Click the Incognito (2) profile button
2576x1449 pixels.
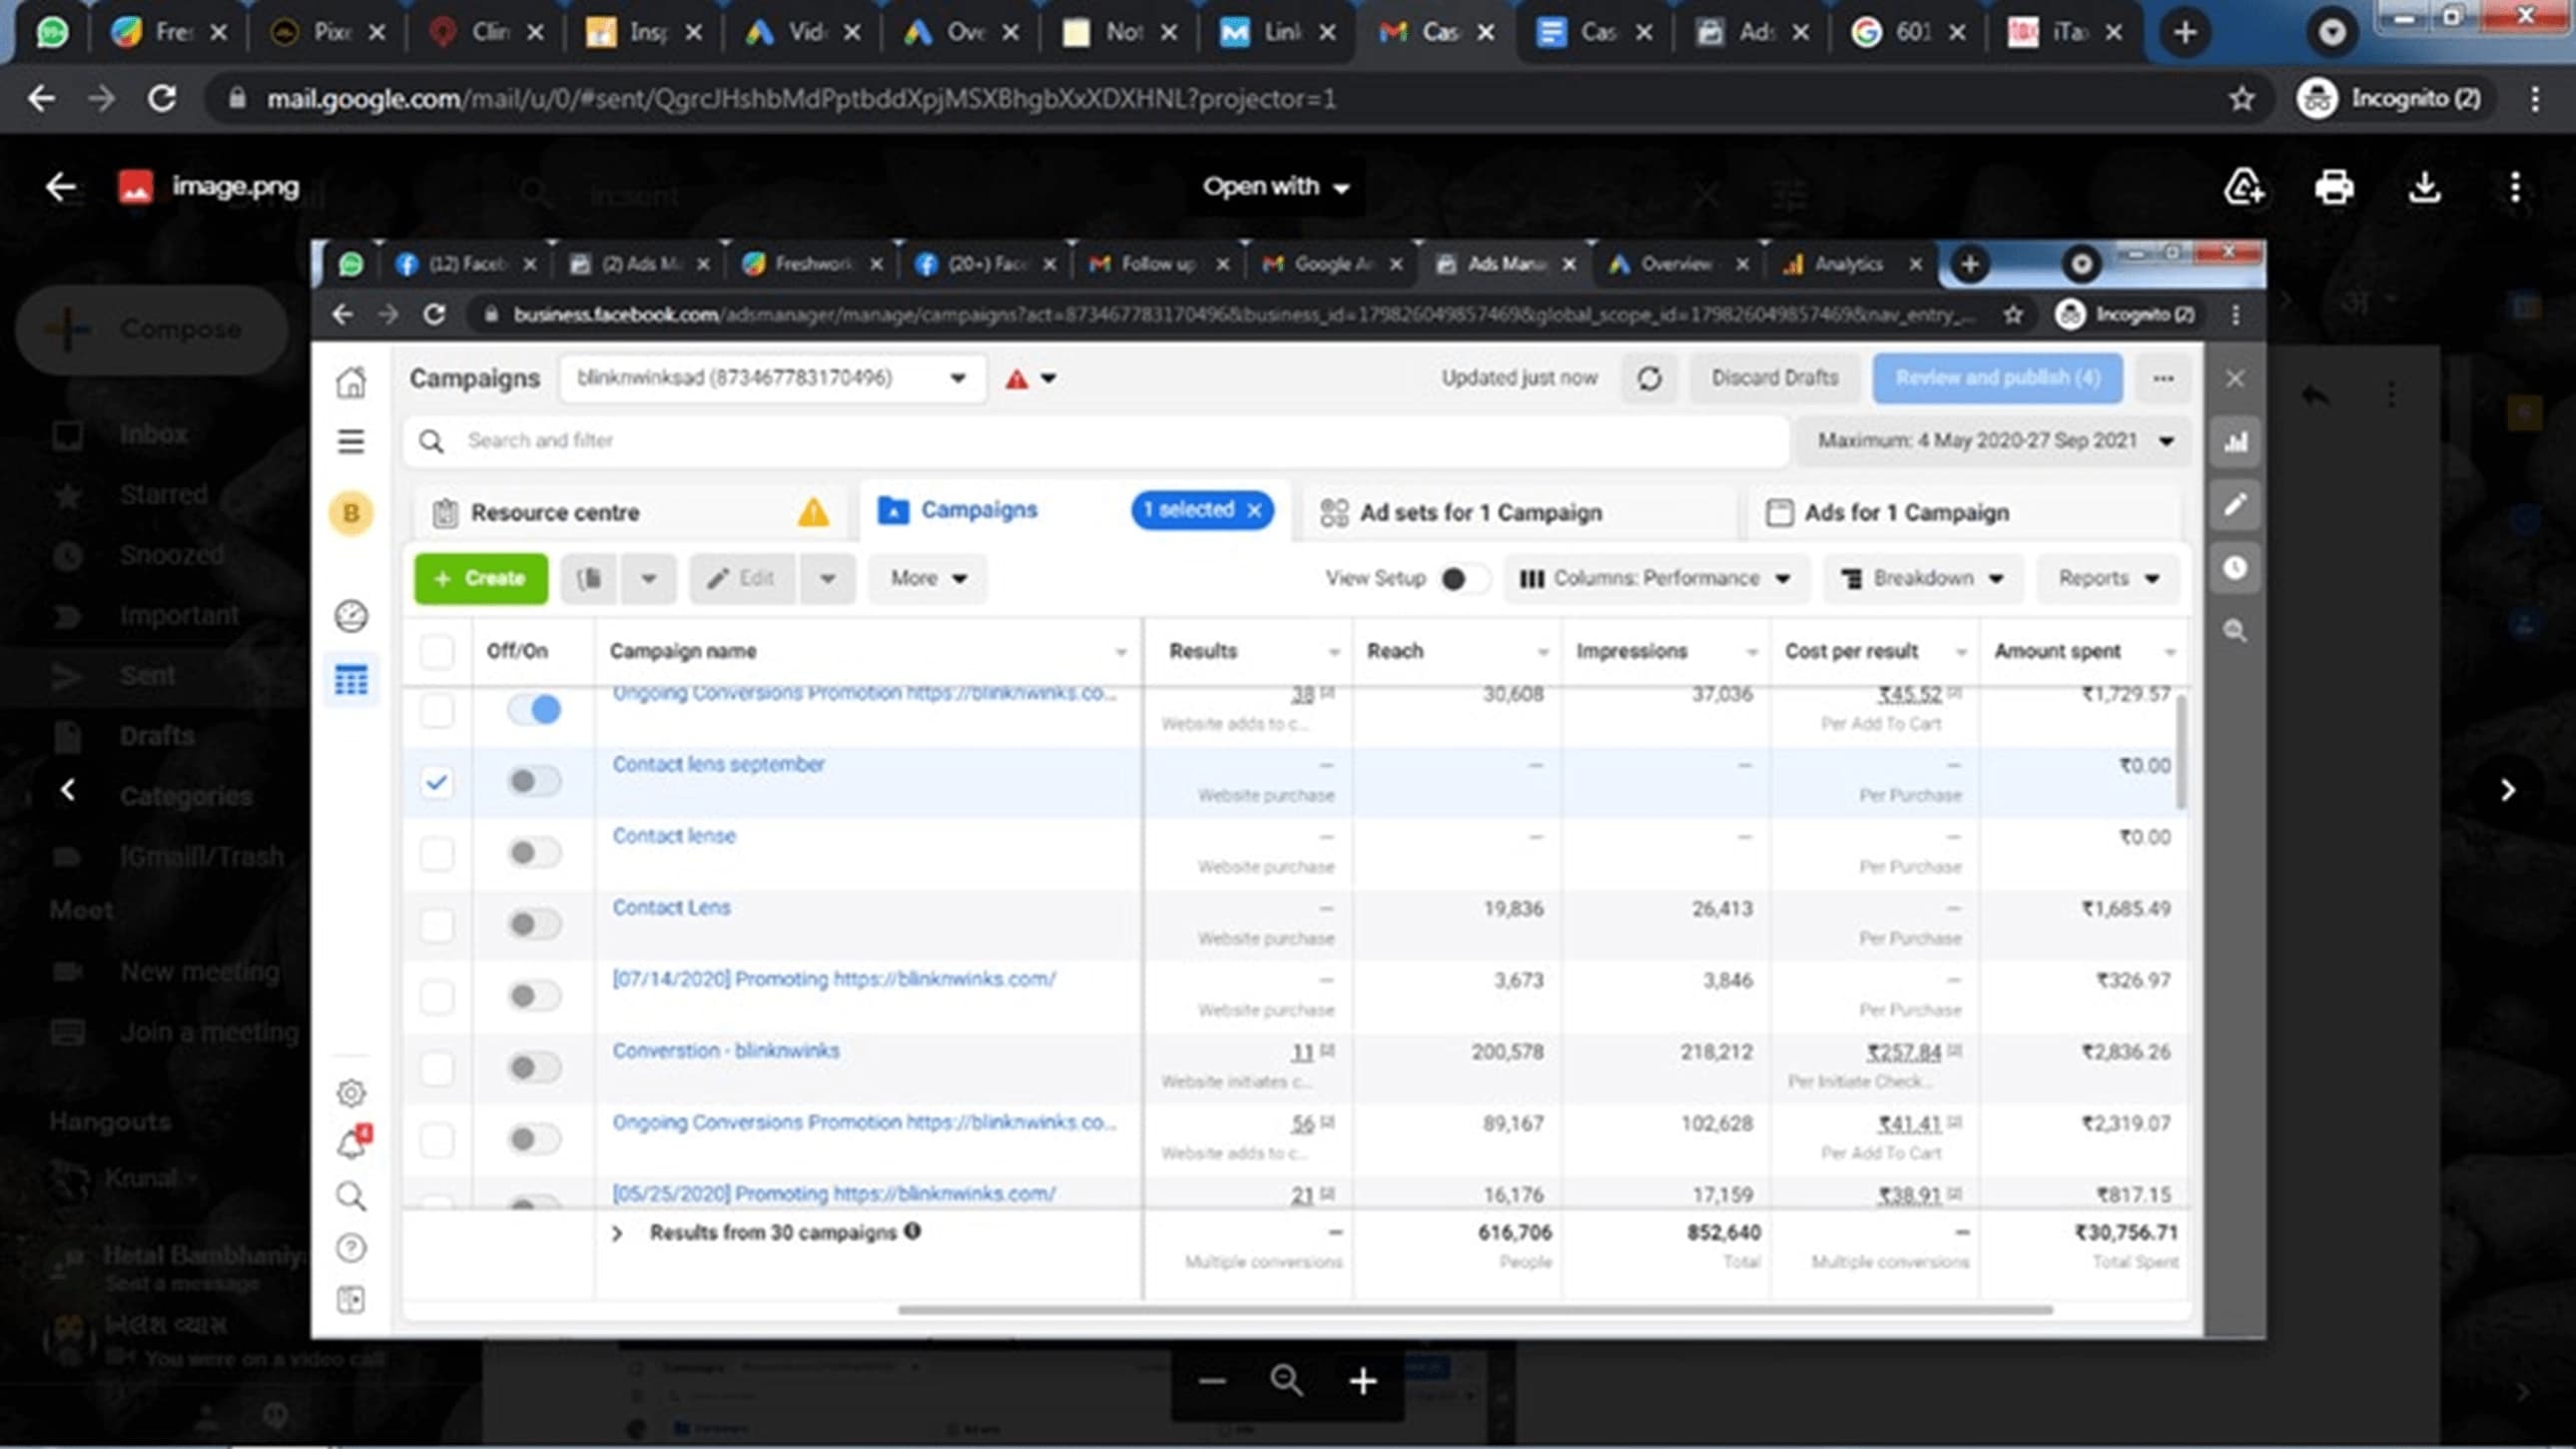coord(2388,98)
